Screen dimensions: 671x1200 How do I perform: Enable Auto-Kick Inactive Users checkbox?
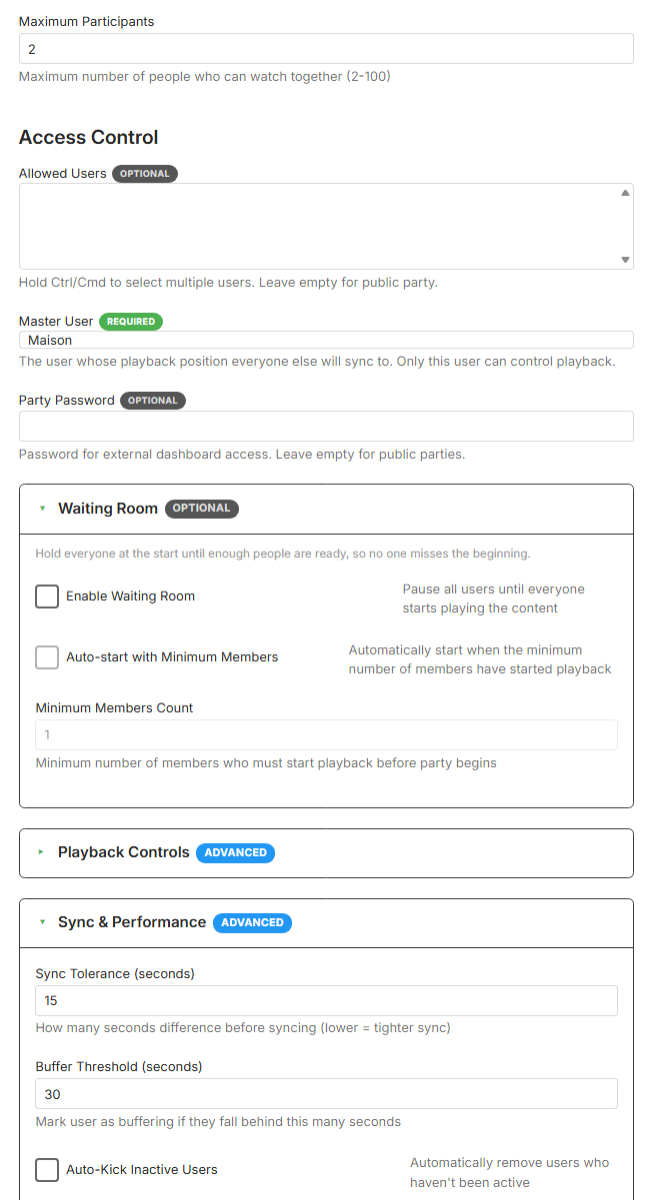47,1170
